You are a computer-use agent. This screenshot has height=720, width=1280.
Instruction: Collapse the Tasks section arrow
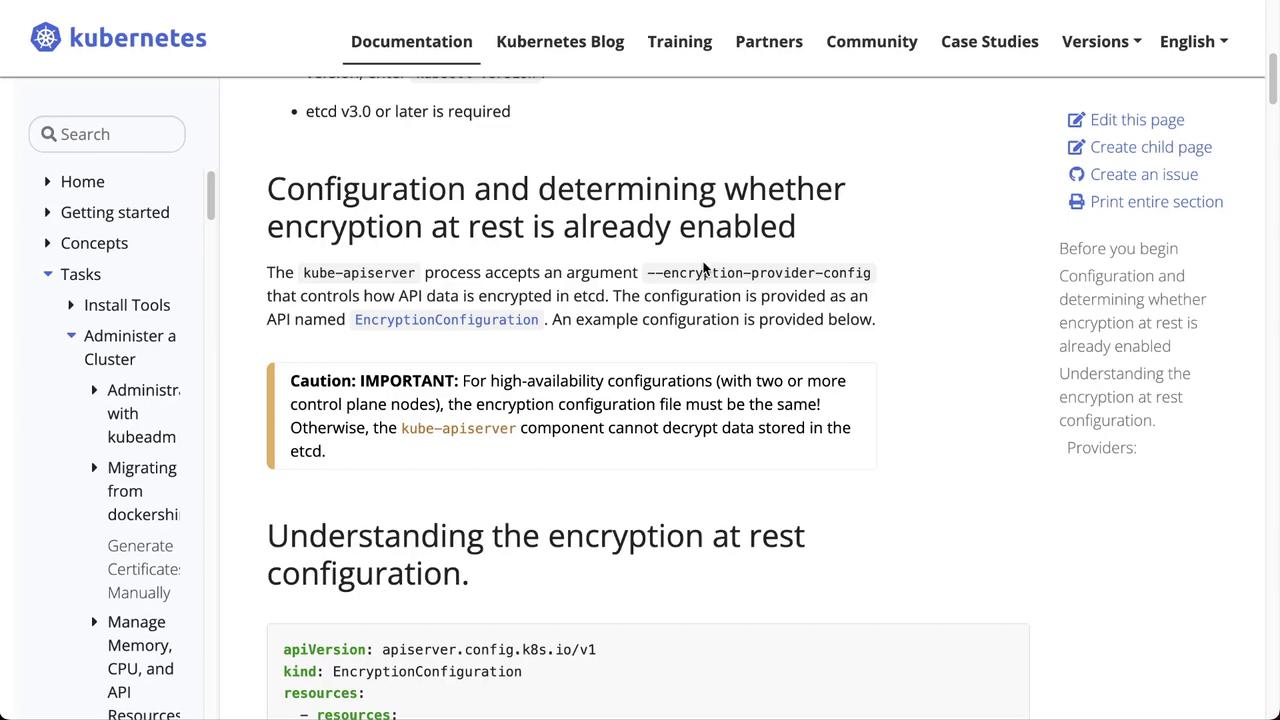coord(47,274)
